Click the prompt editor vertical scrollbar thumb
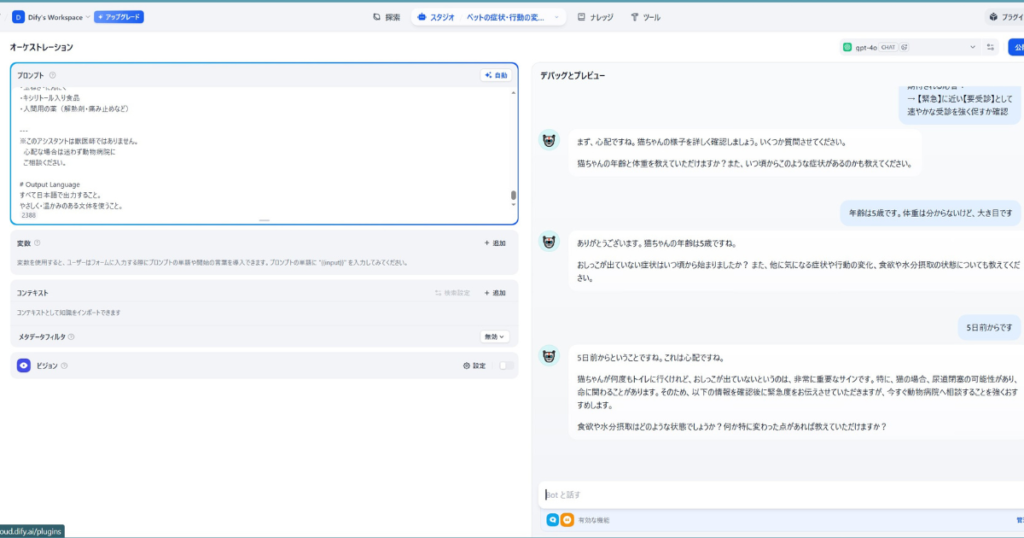 coord(513,195)
